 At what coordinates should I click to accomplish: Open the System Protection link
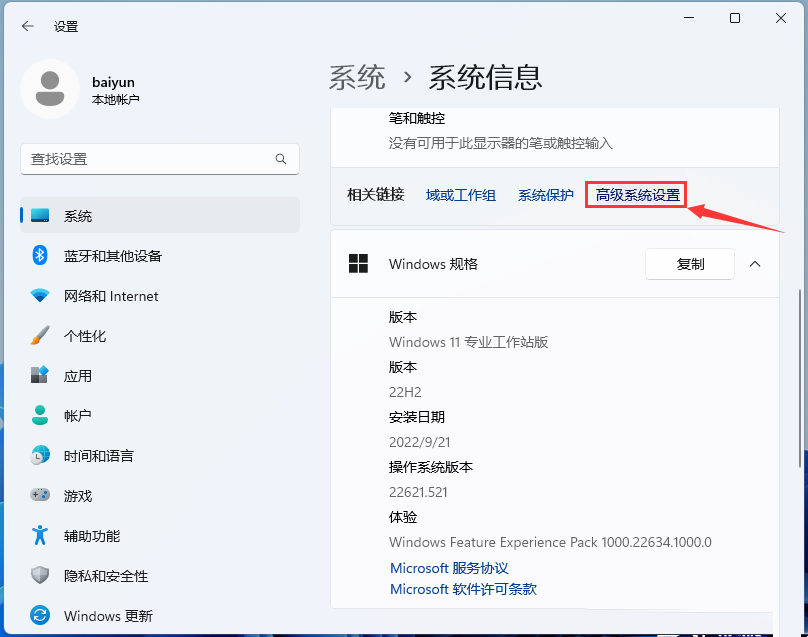(545, 195)
